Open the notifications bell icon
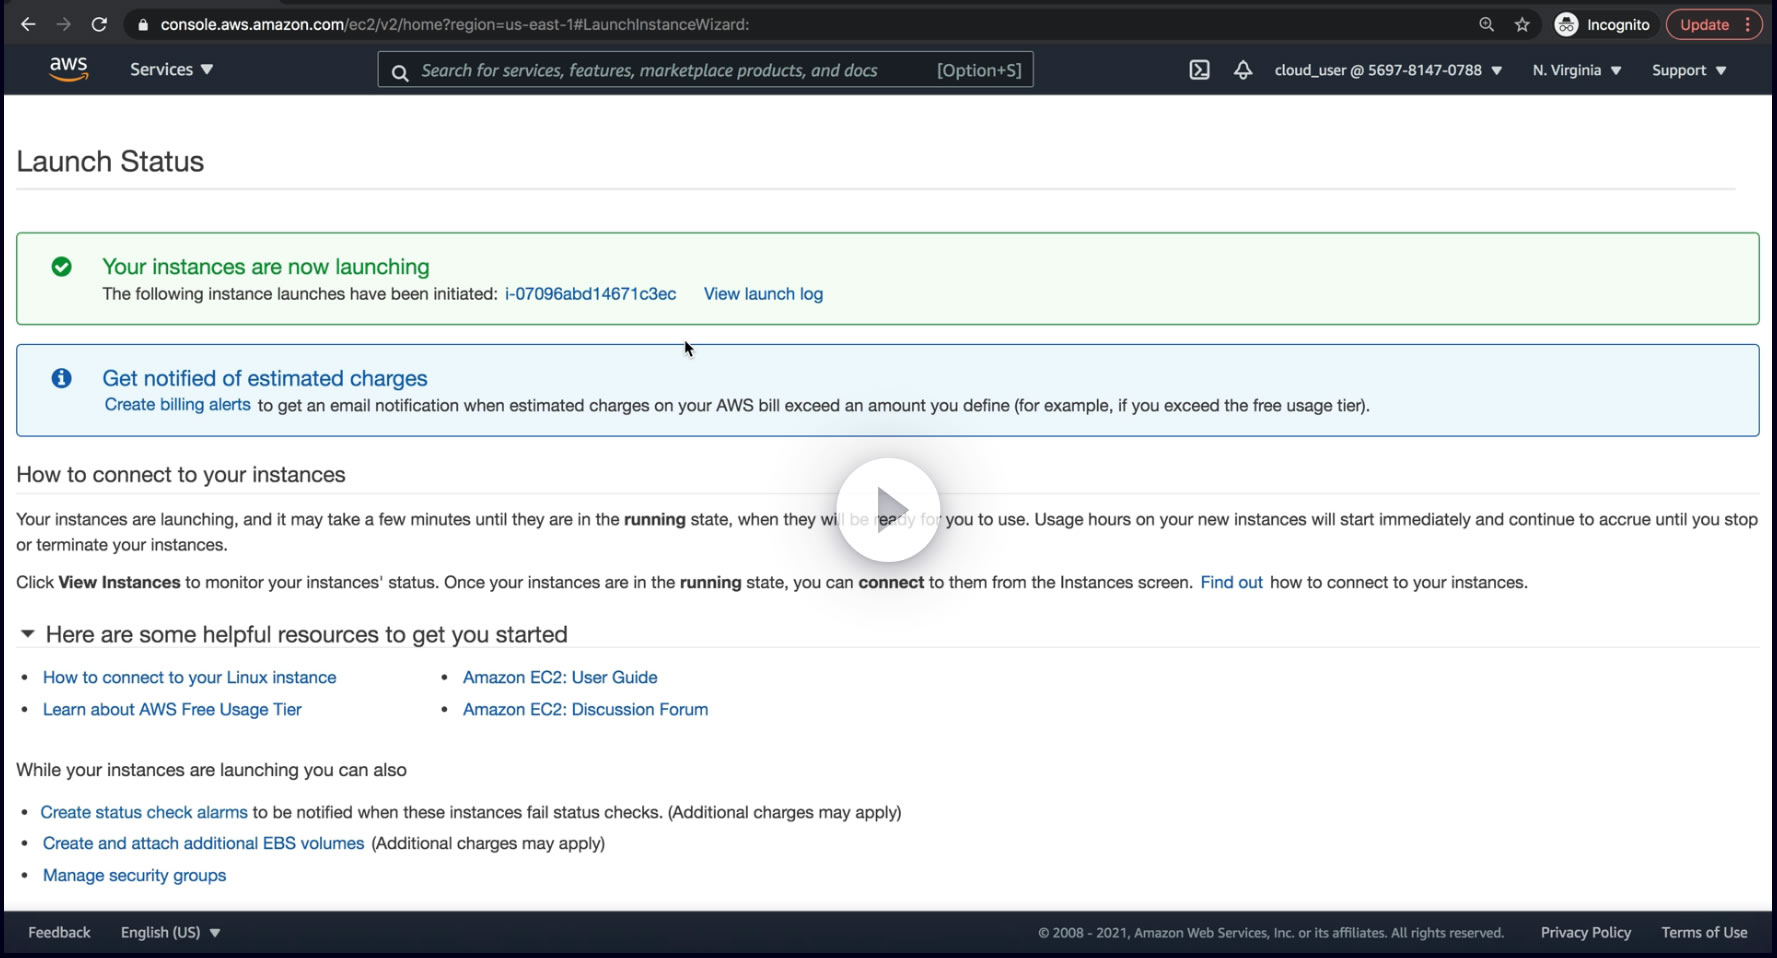The image size is (1777, 958). pos(1243,70)
